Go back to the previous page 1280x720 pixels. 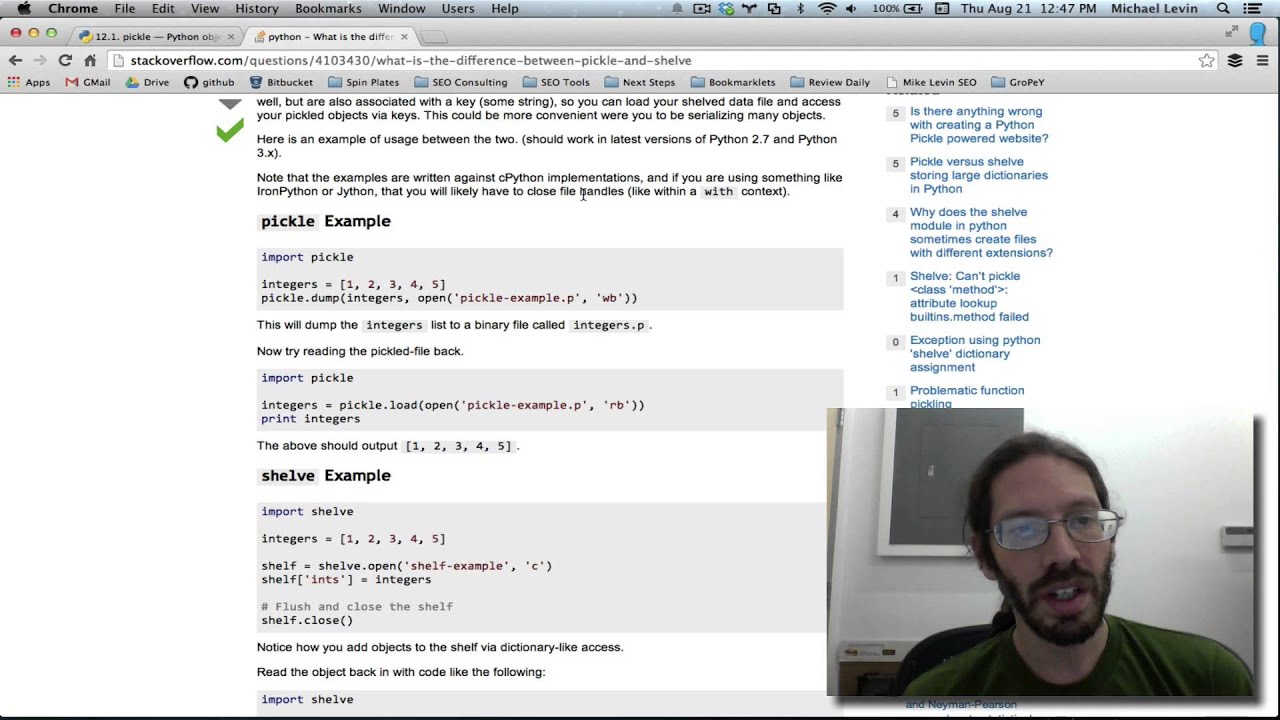click(15, 60)
